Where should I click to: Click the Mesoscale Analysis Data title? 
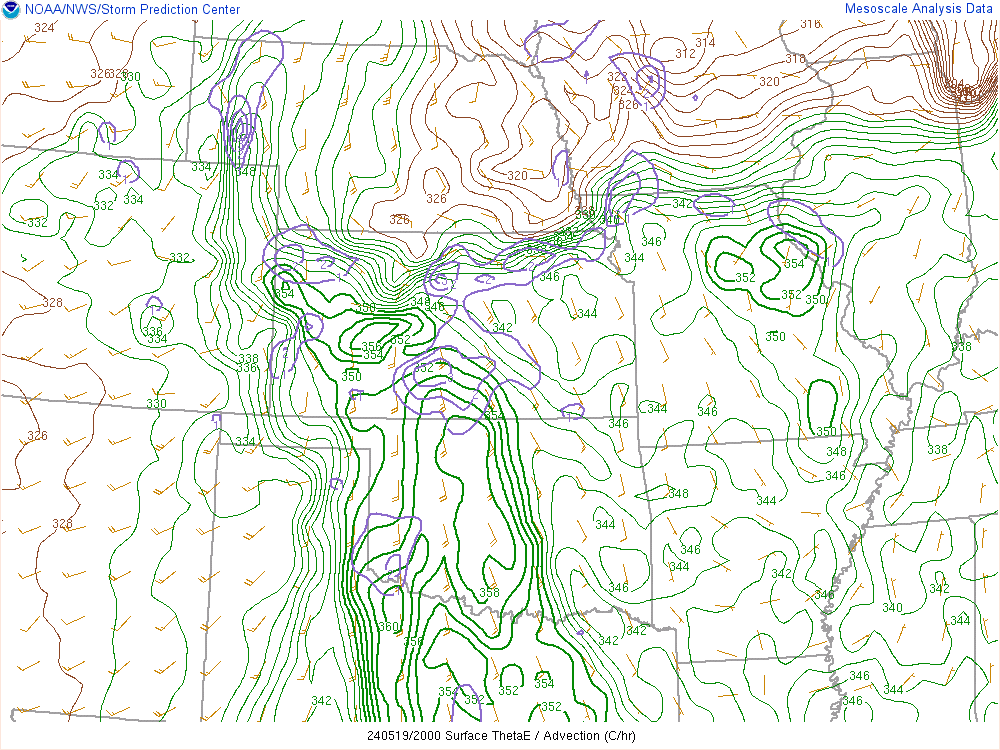click(x=919, y=9)
